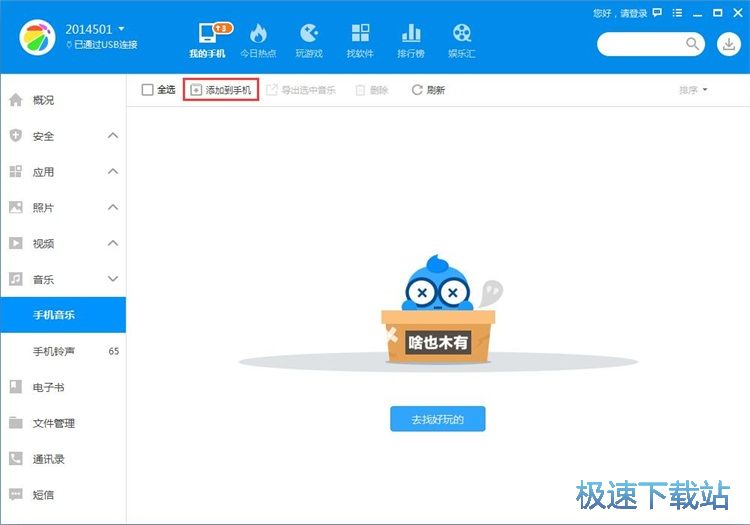The width and height of the screenshot is (750, 525).
Task: Select 手机音乐 in sidebar
Action: click(x=63, y=315)
